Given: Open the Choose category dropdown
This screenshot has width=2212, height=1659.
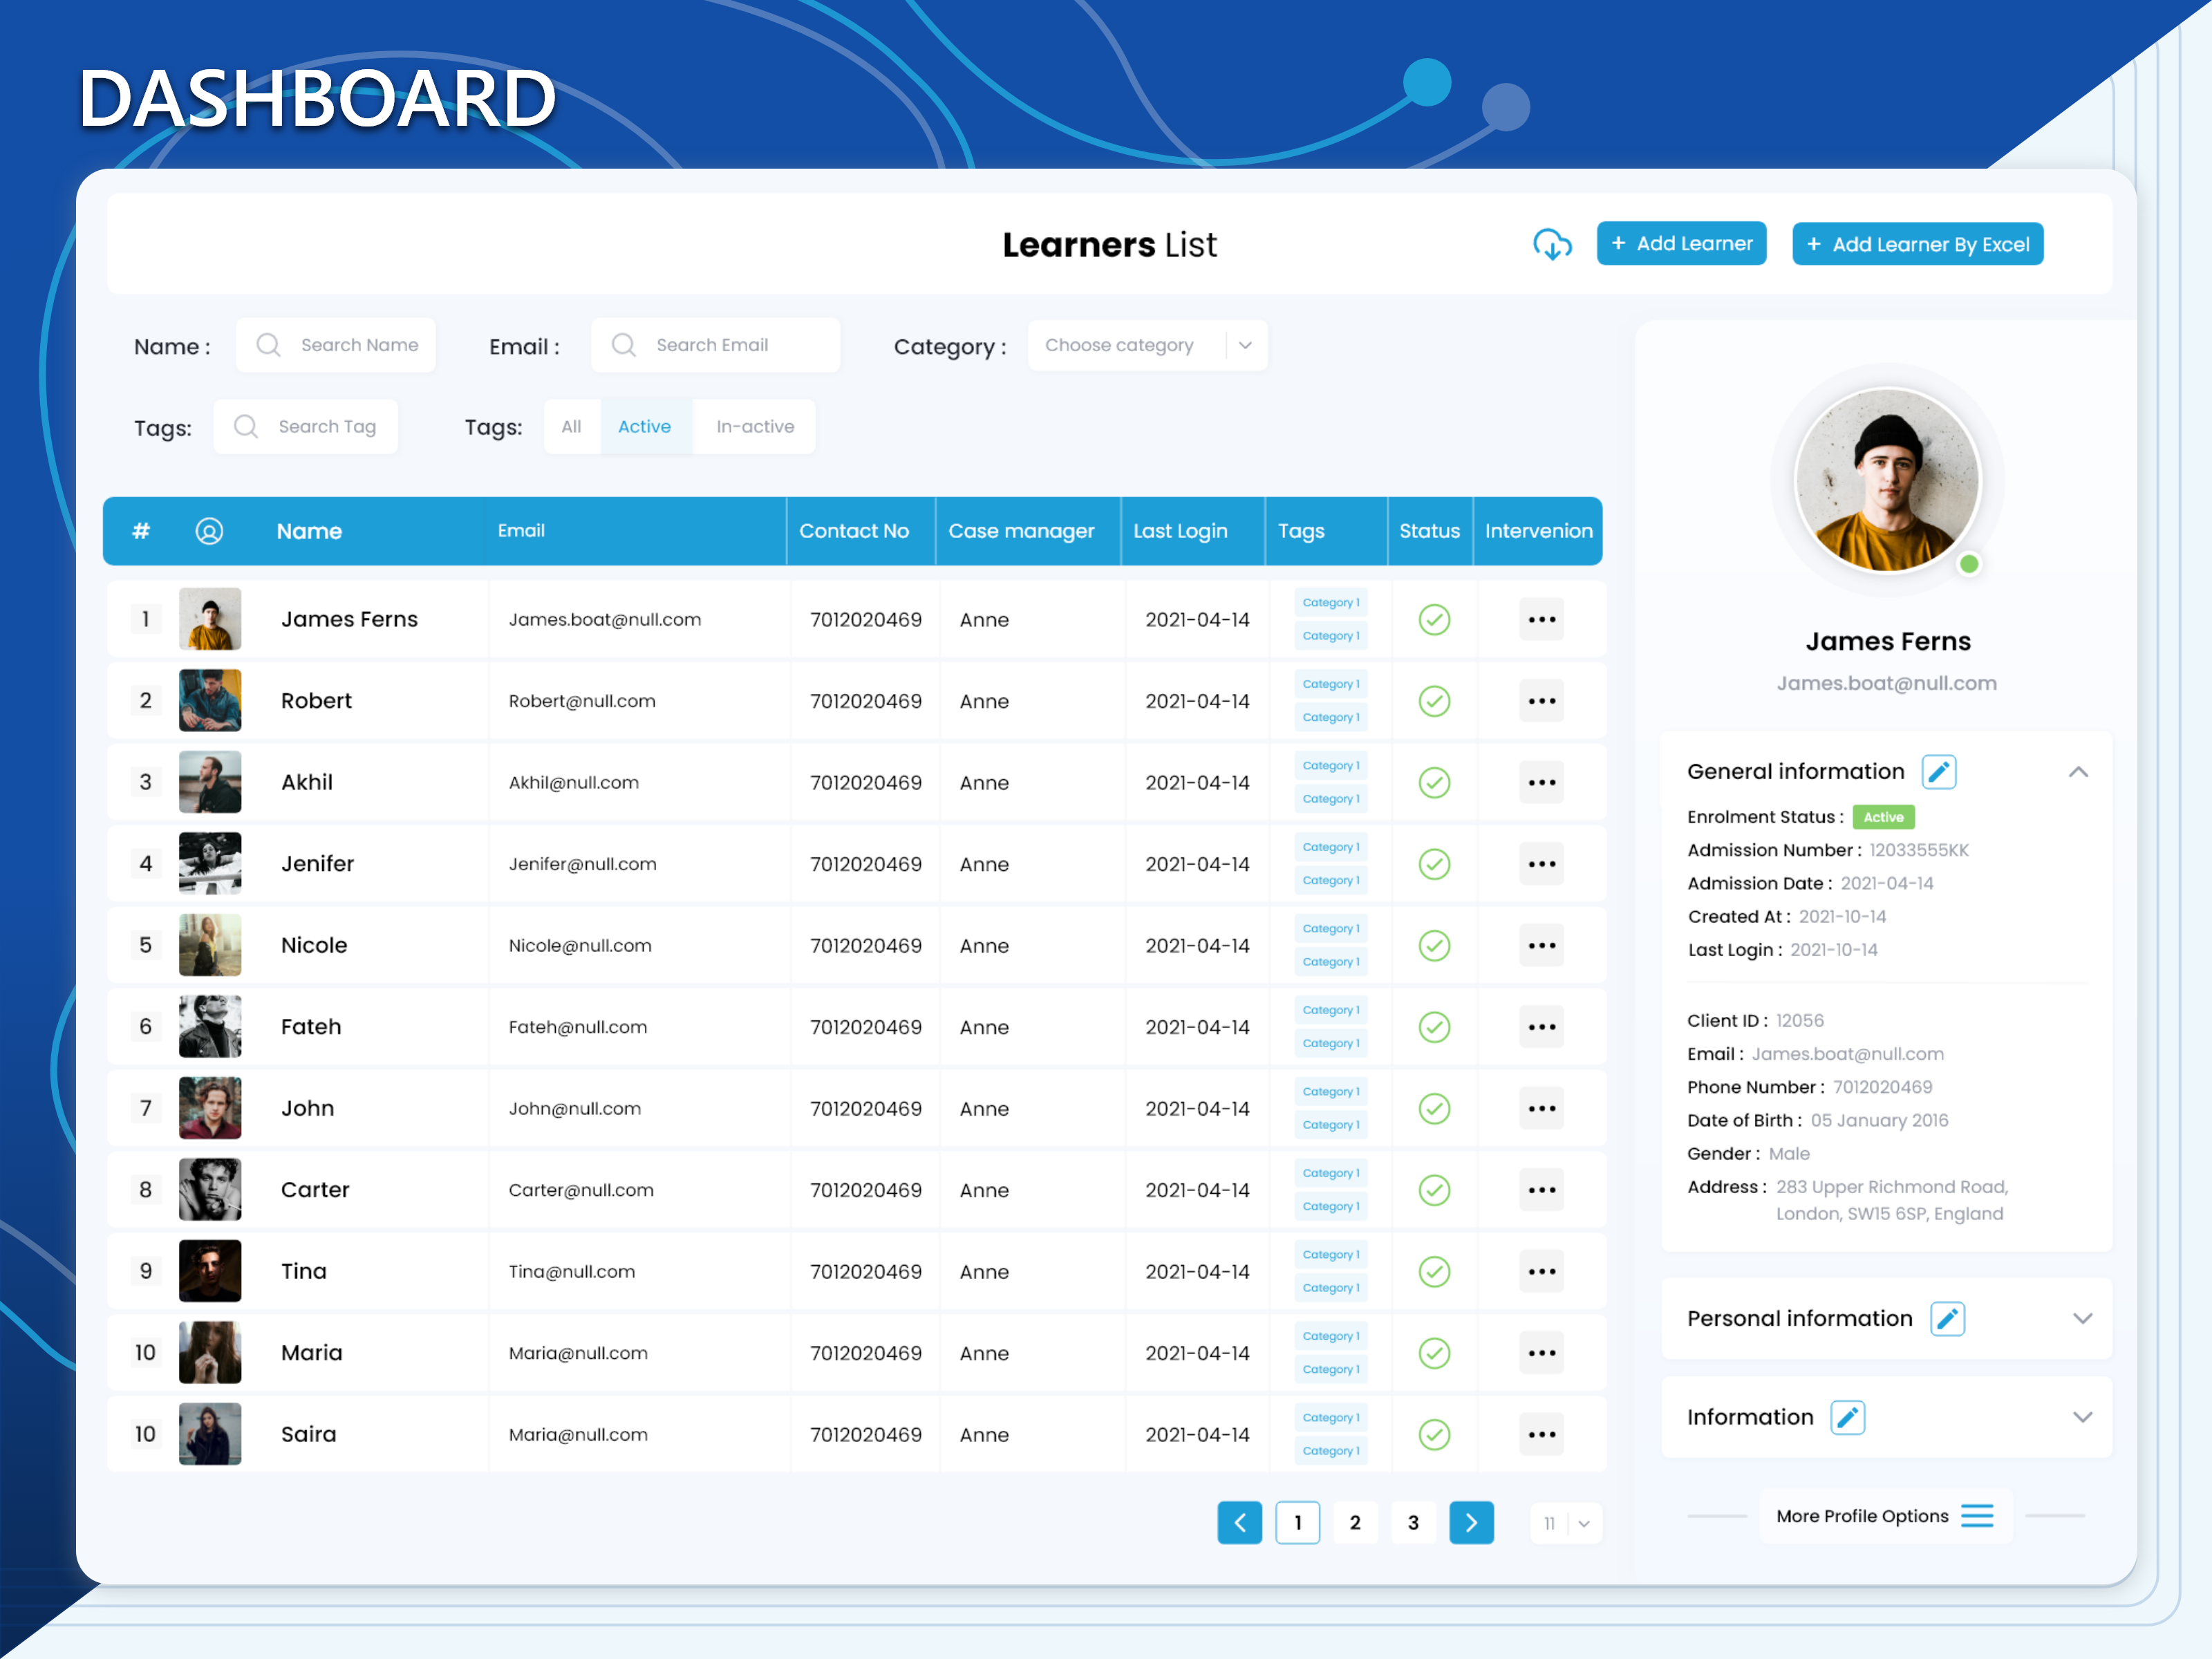Looking at the screenshot, I should pyautogui.click(x=1147, y=346).
